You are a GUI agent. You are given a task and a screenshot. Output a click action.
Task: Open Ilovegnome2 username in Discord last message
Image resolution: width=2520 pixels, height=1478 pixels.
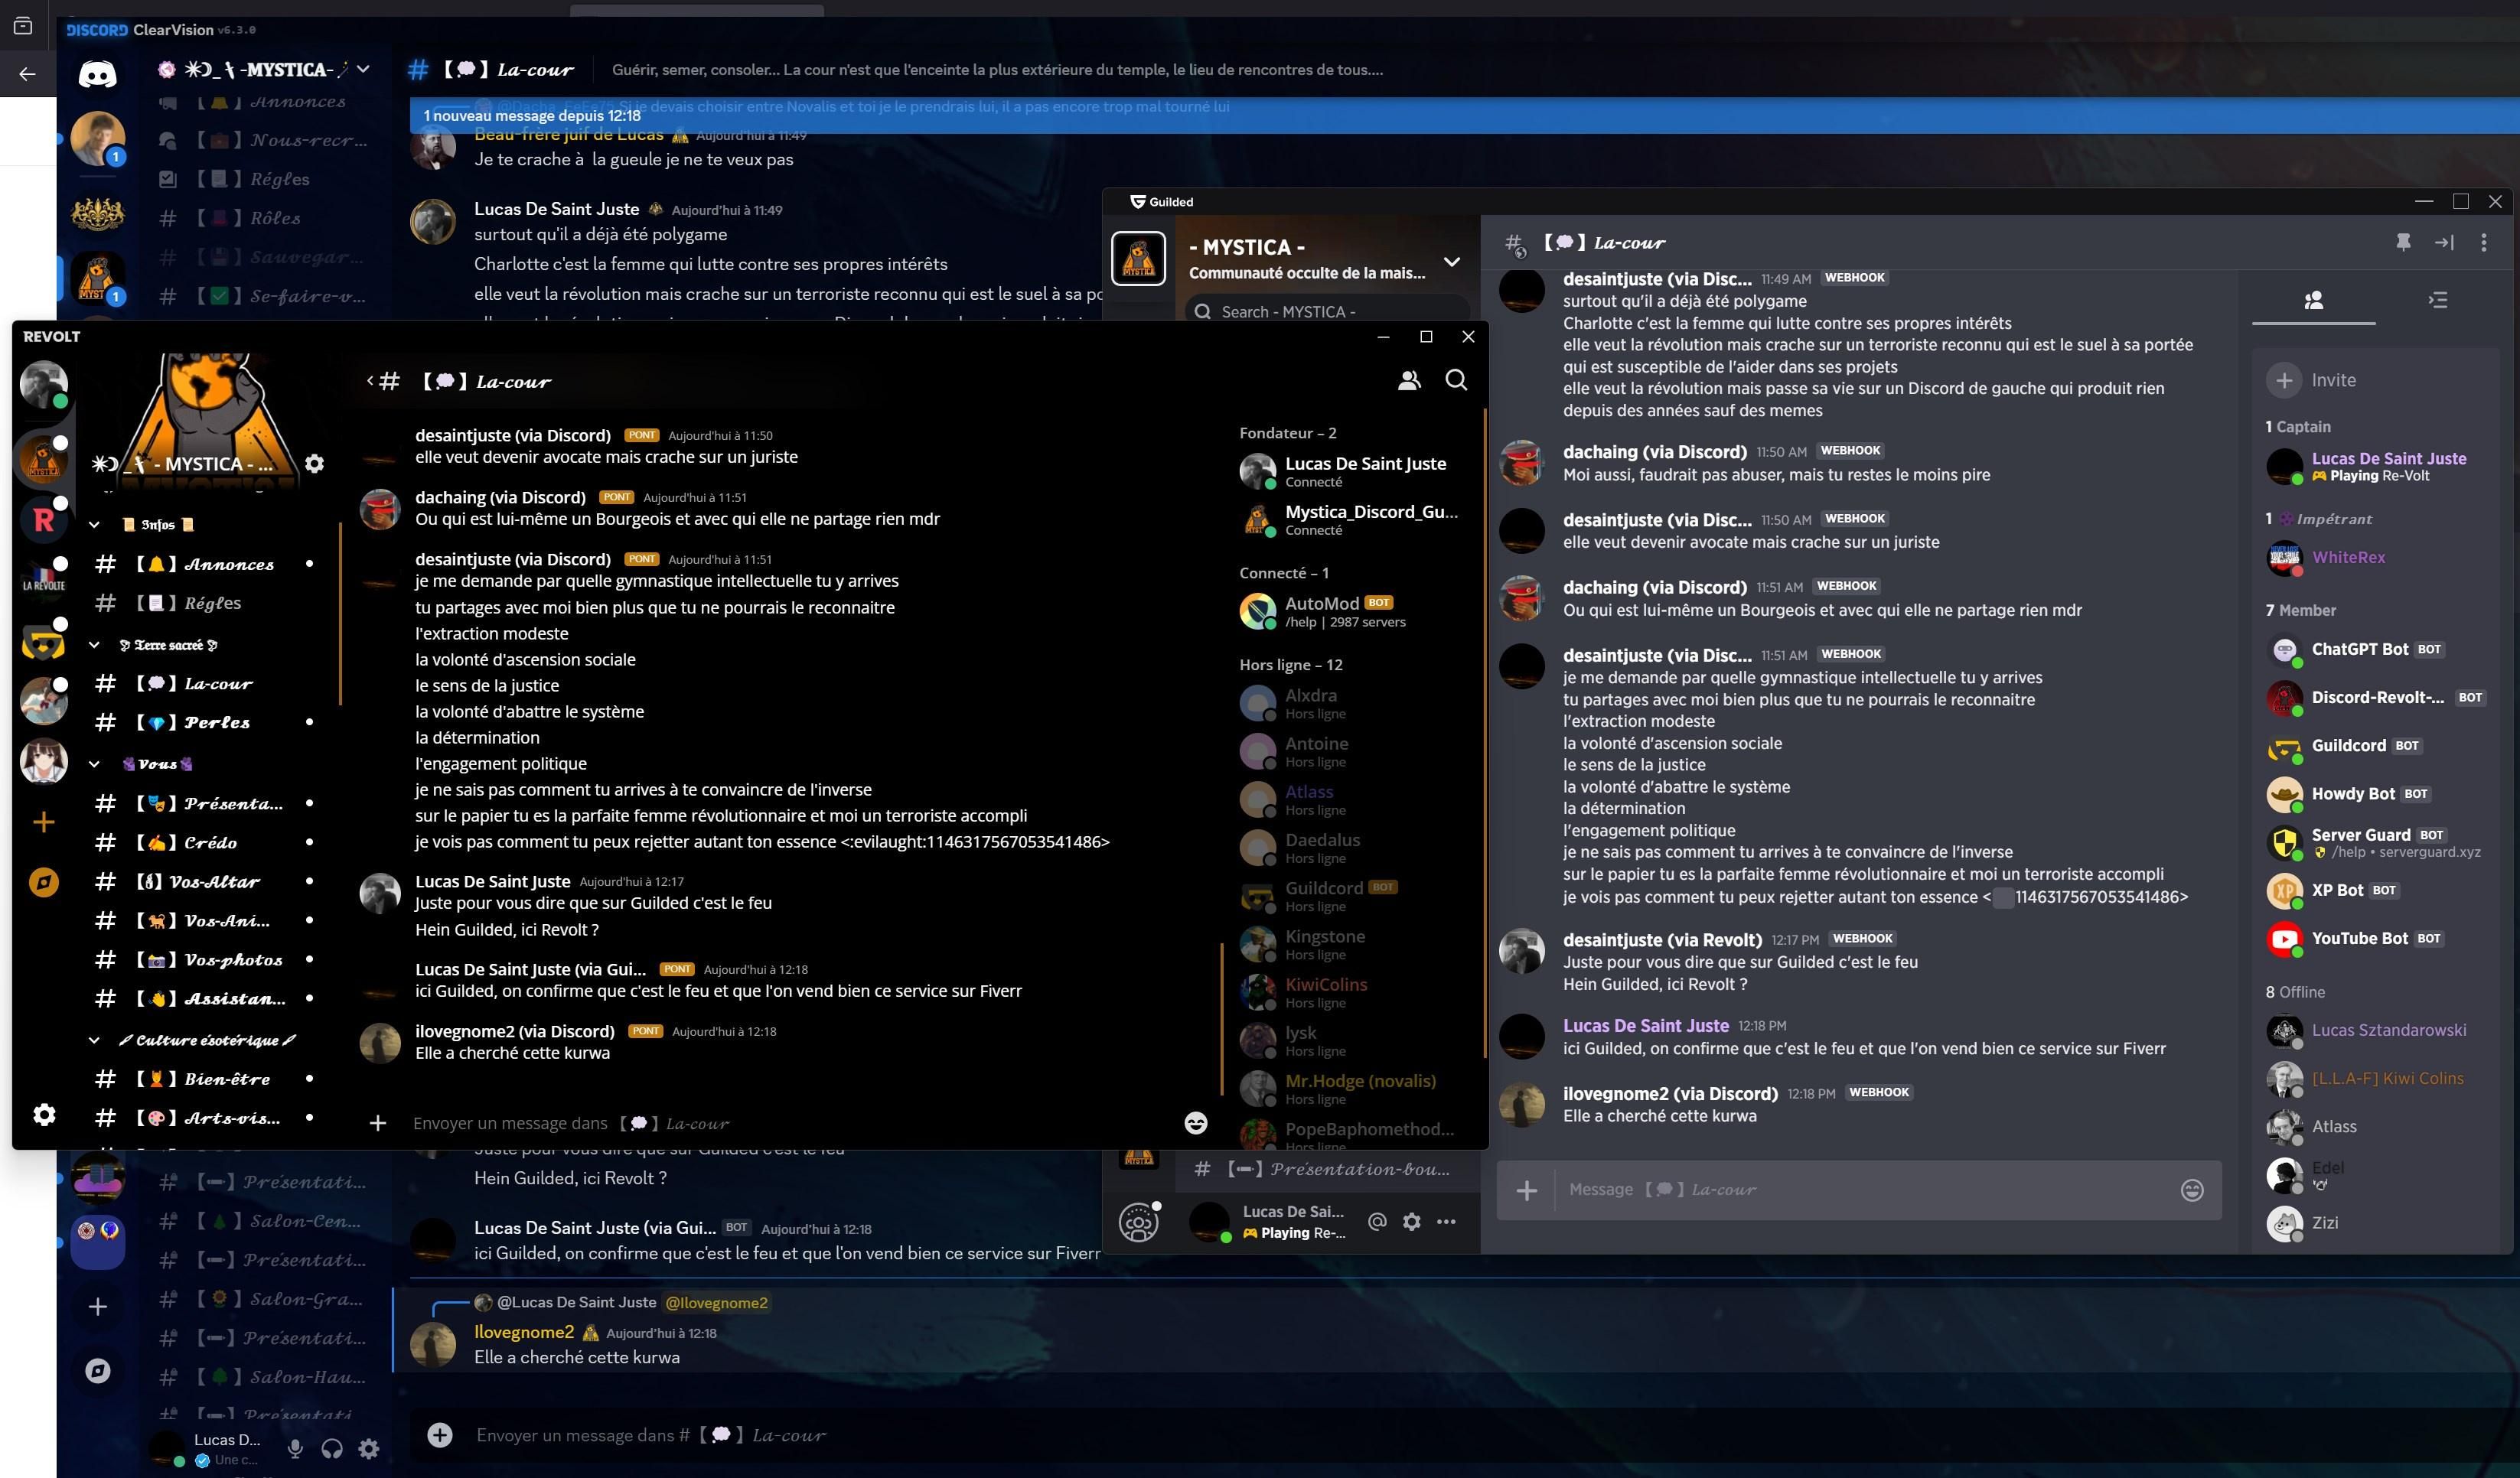click(x=524, y=1332)
